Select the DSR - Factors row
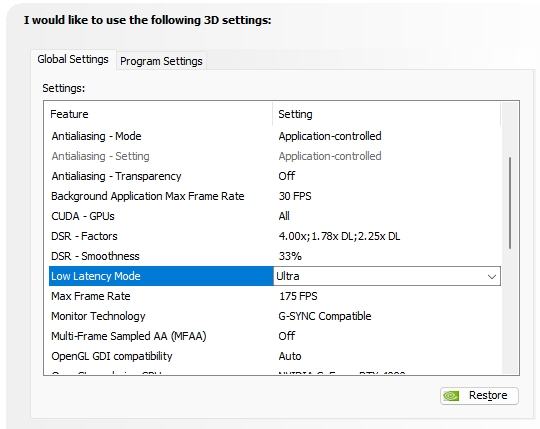540x429 pixels. coord(274,236)
